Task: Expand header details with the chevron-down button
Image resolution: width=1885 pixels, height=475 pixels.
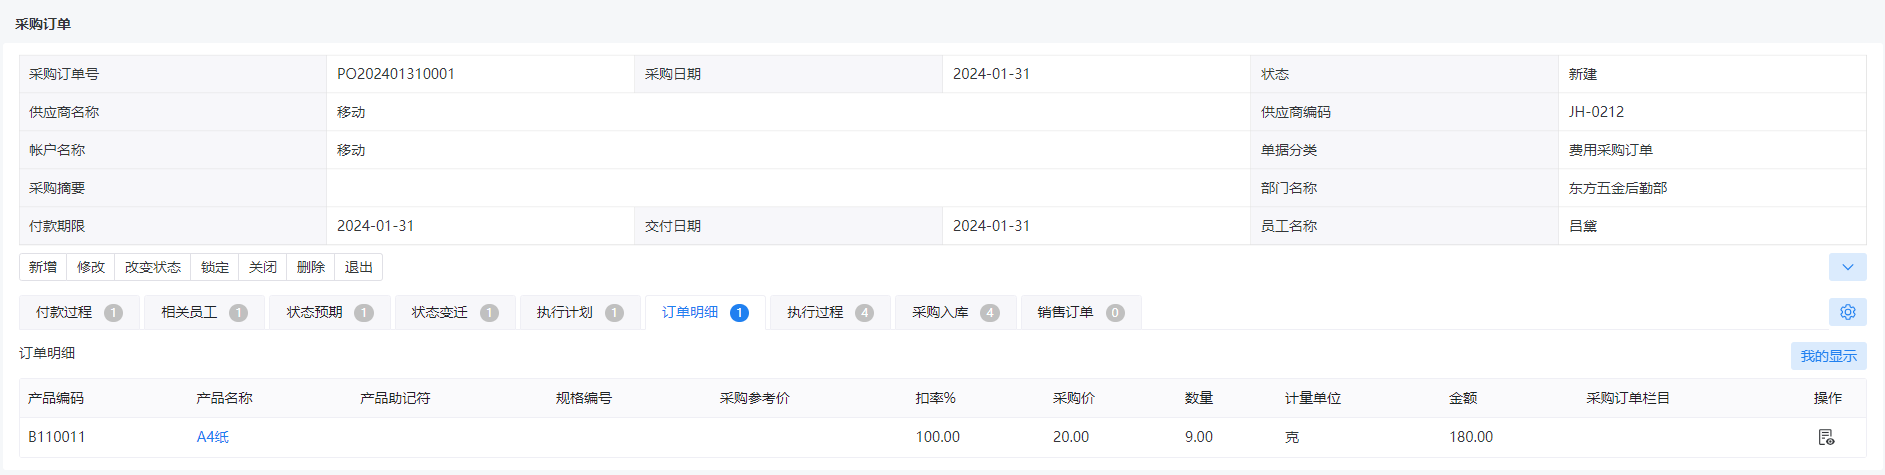Action: (1847, 267)
